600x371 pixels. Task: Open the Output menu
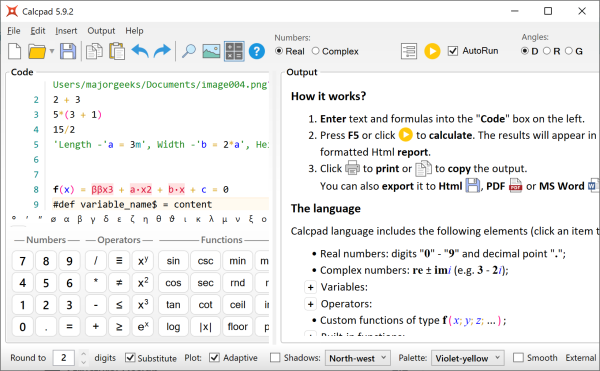pos(101,31)
